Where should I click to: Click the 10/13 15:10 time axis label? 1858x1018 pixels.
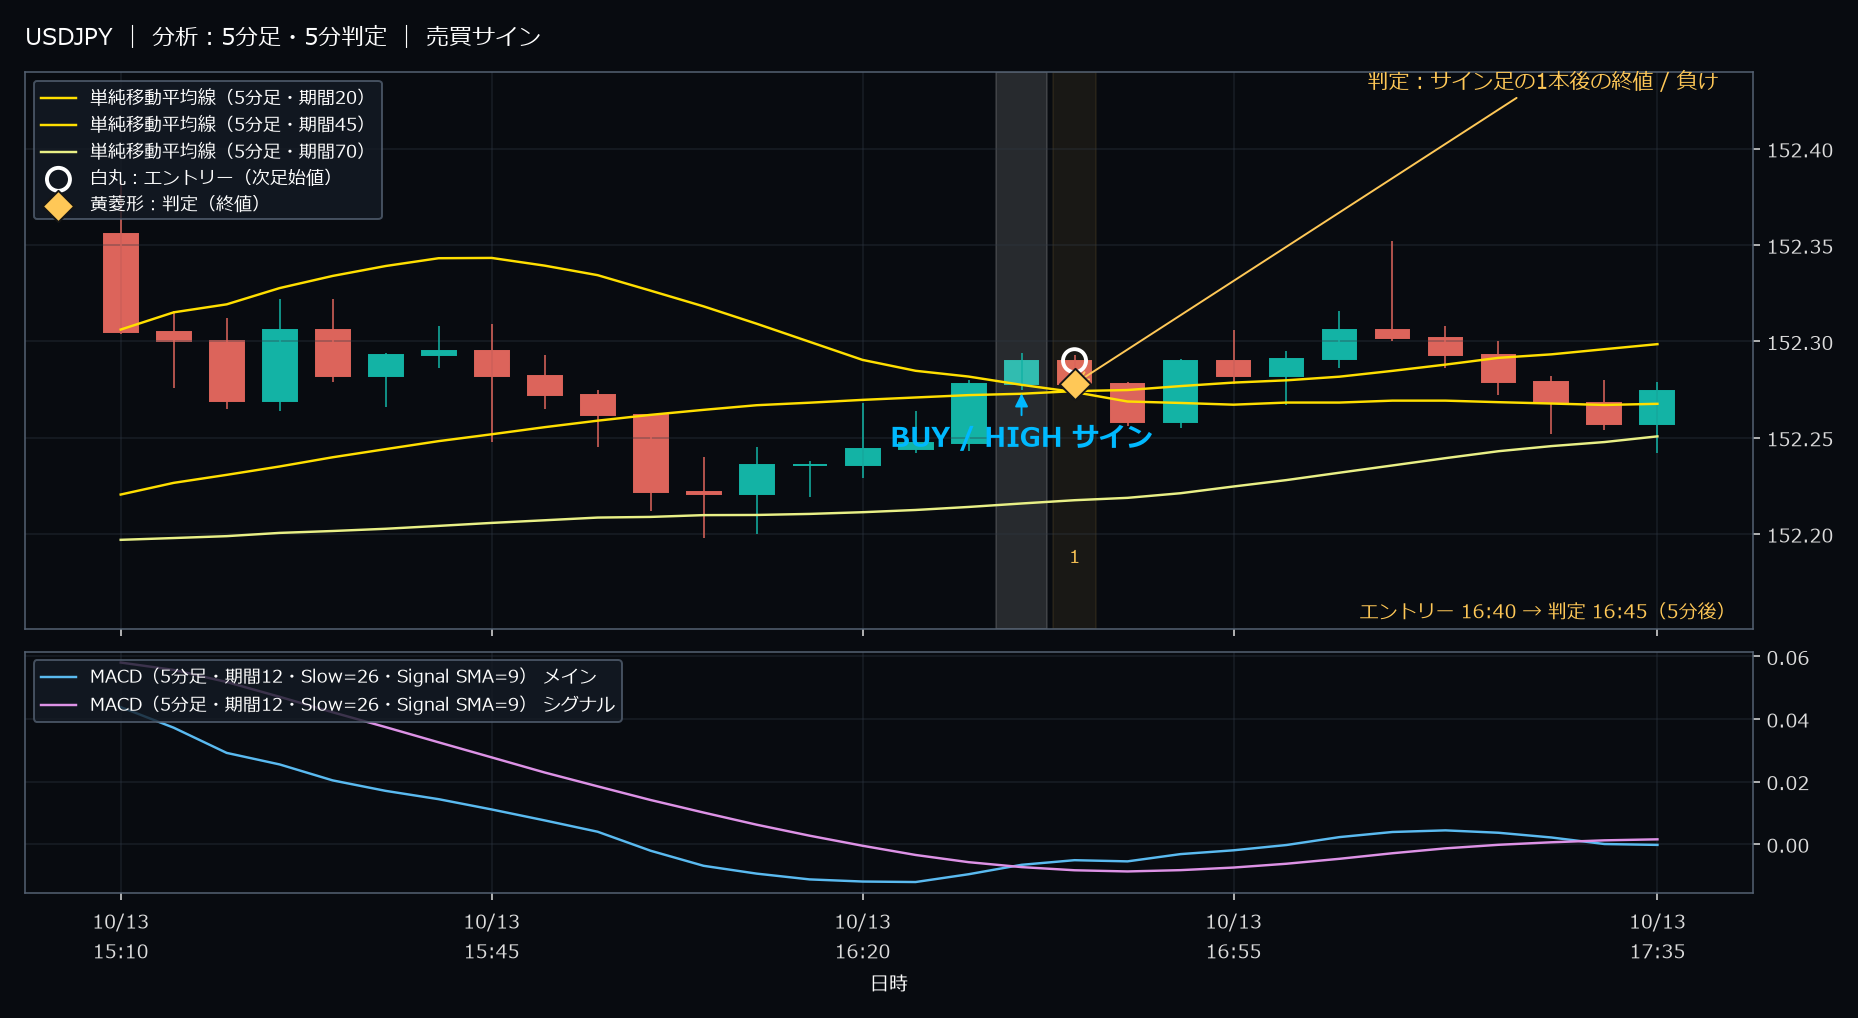[121, 937]
